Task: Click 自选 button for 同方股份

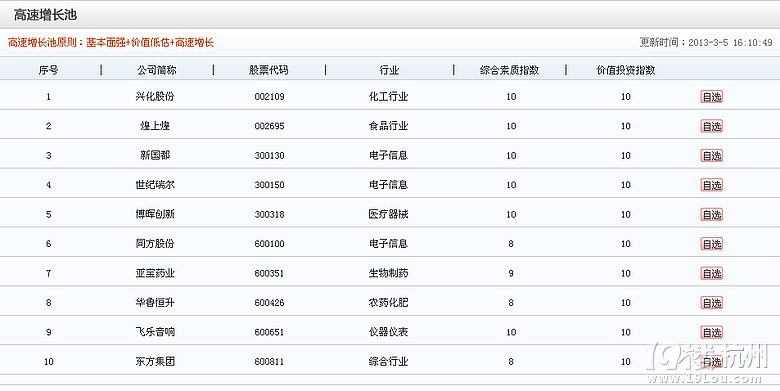Action: (711, 244)
